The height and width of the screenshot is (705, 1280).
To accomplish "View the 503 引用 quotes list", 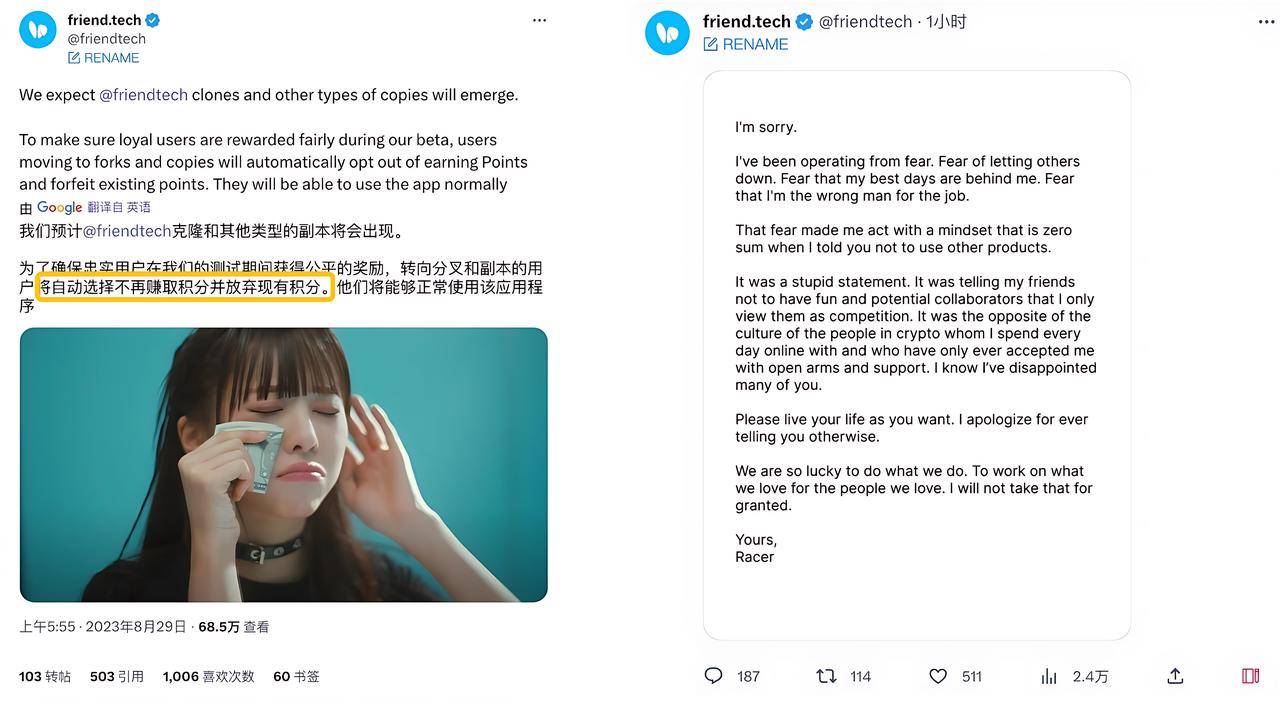I will pyautogui.click(x=117, y=676).
